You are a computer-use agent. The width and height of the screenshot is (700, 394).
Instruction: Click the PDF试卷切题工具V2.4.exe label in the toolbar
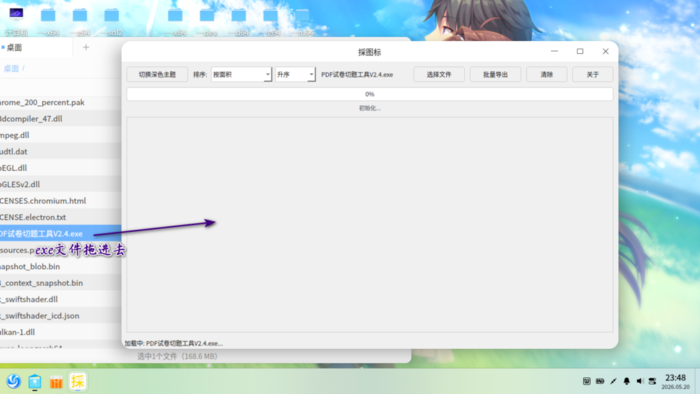coord(357,75)
